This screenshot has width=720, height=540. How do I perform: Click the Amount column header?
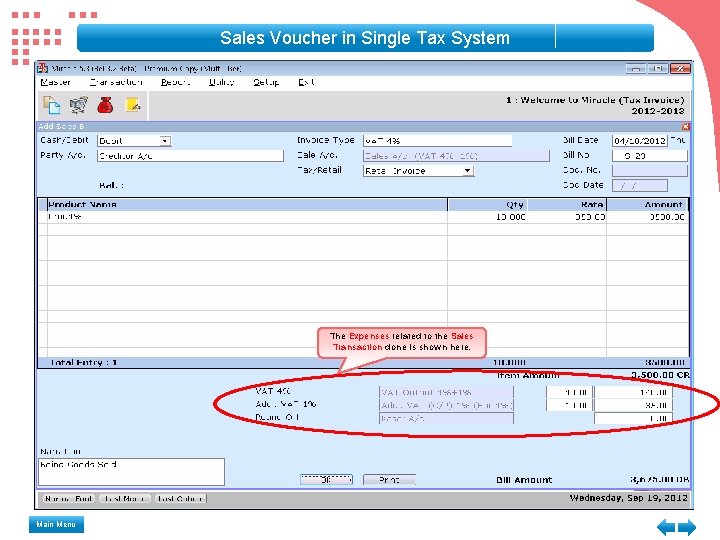(647, 205)
